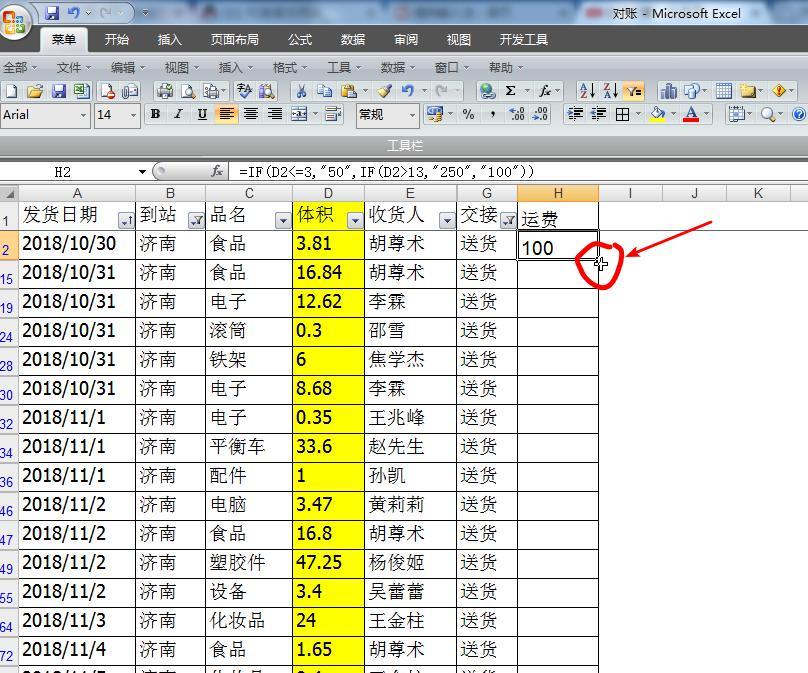Image resolution: width=808 pixels, height=673 pixels.
Task: Open the 编辑 classic menu
Action: click(x=127, y=68)
